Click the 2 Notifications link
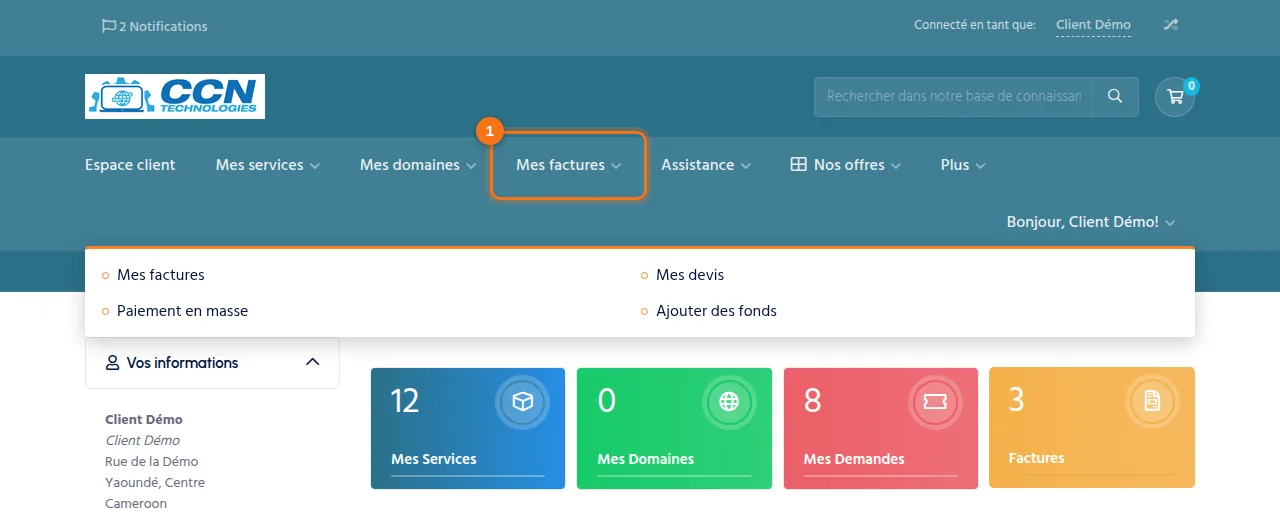Image resolution: width=1280 pixels, height=520 pixels. (x=155, y=26)
